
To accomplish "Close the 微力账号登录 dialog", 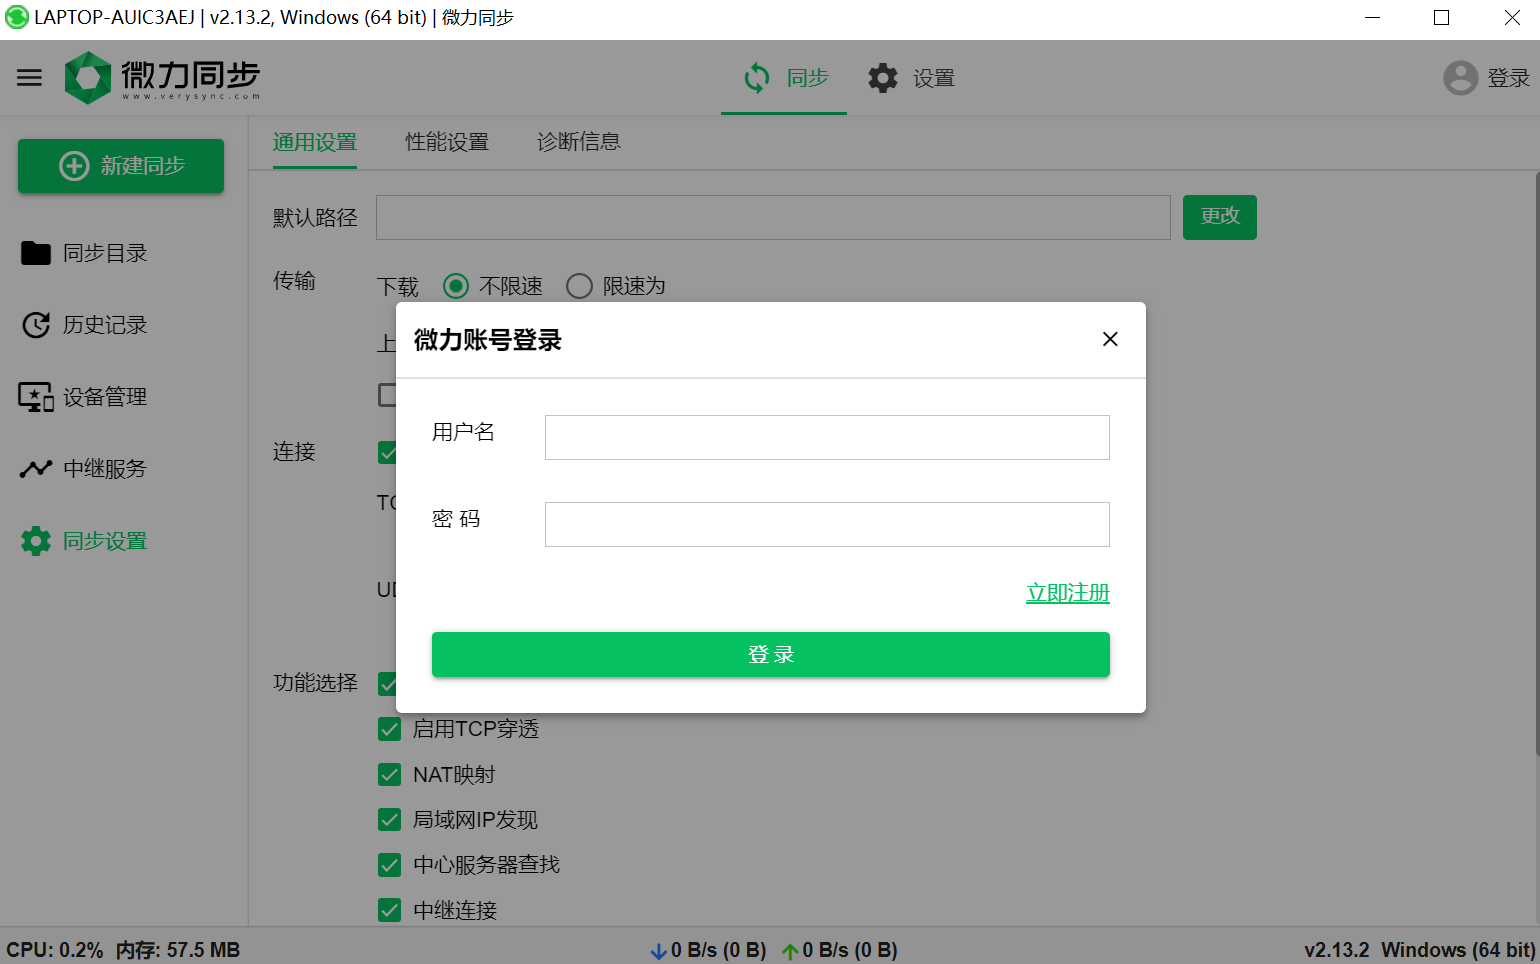I will coord(1109,340).
